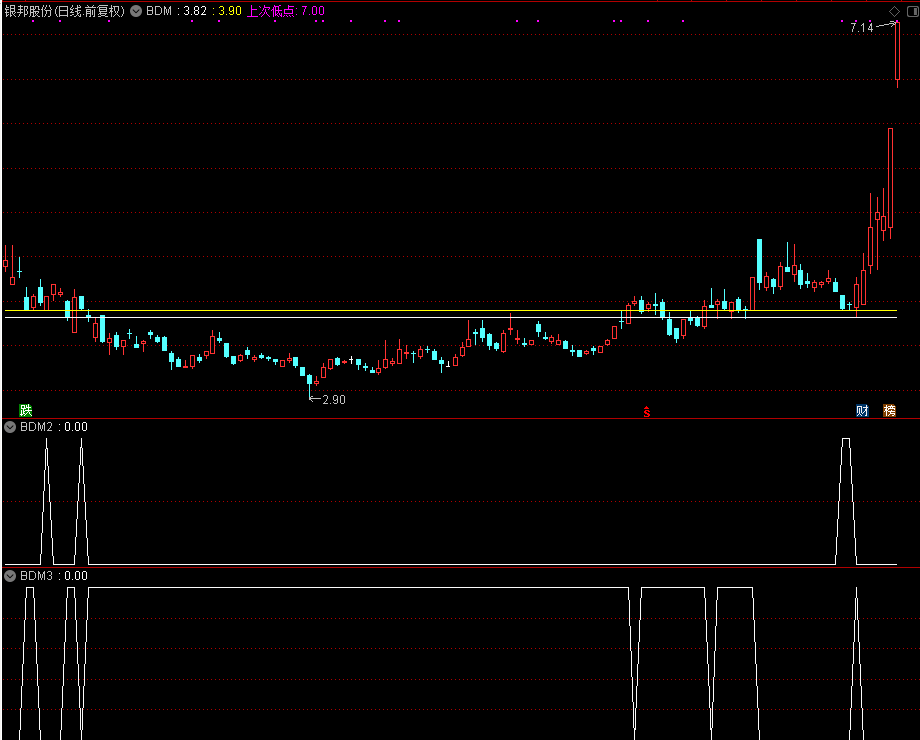Click the diamond icon at top right

point(894,11)
